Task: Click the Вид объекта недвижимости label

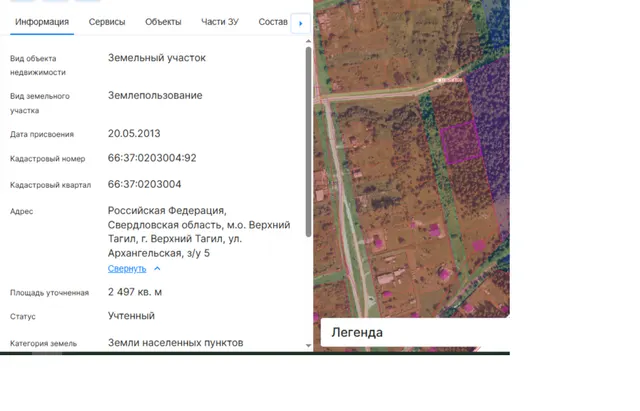Action: (38, 65)
